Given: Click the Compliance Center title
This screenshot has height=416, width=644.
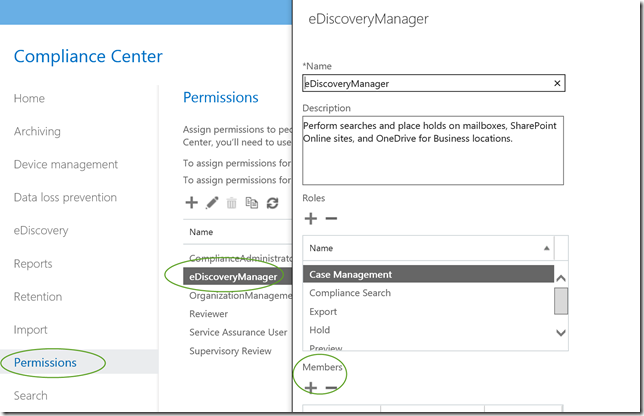Looking at the screenshot, I should pyautogui.click(x=88, y=56).
